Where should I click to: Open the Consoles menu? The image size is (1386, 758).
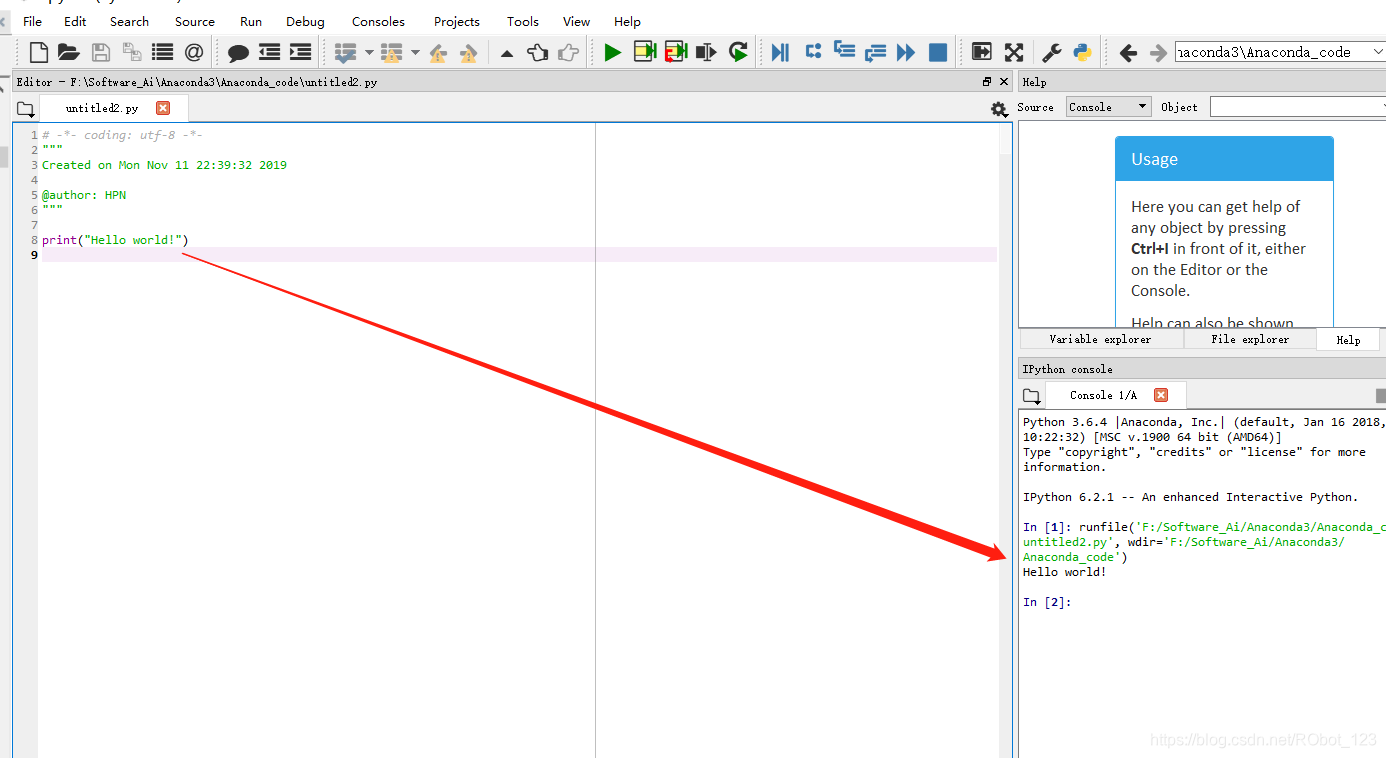(378, 21)
